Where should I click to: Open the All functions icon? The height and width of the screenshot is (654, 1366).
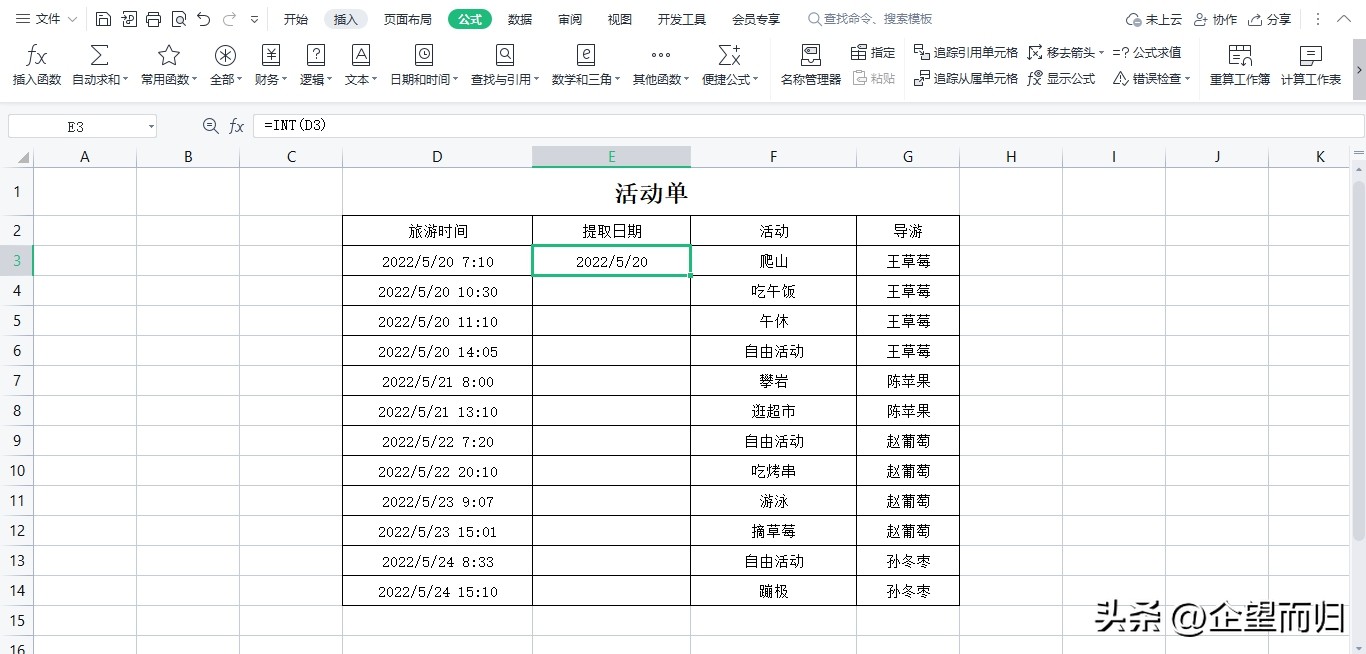point(226,56)
